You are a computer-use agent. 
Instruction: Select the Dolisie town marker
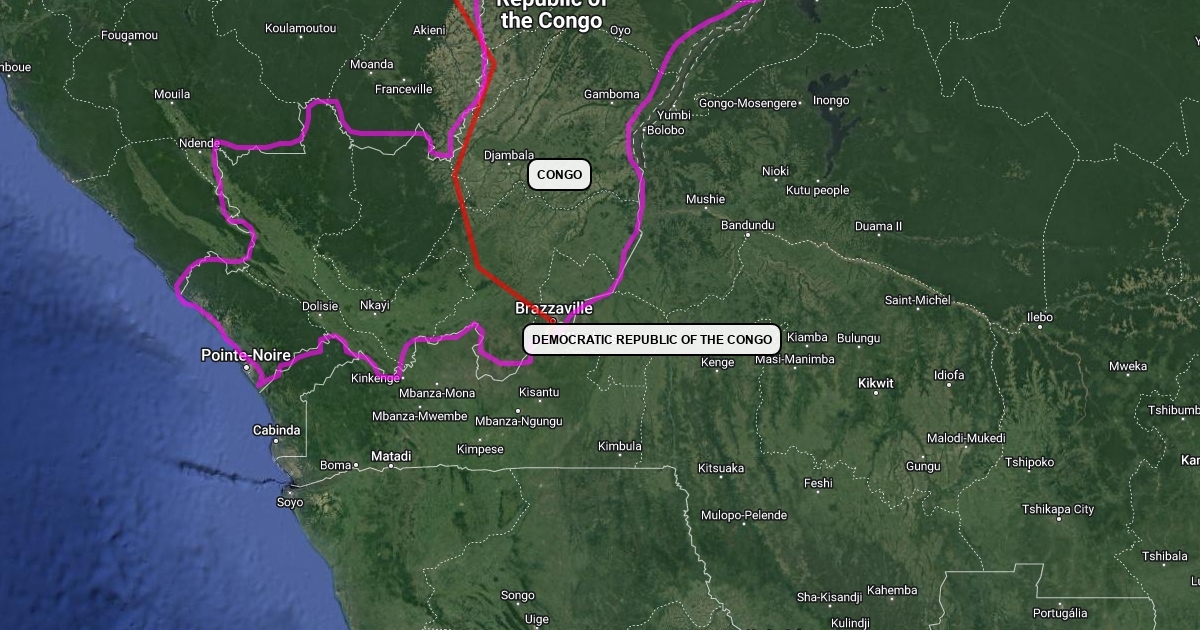coord(320,317)
